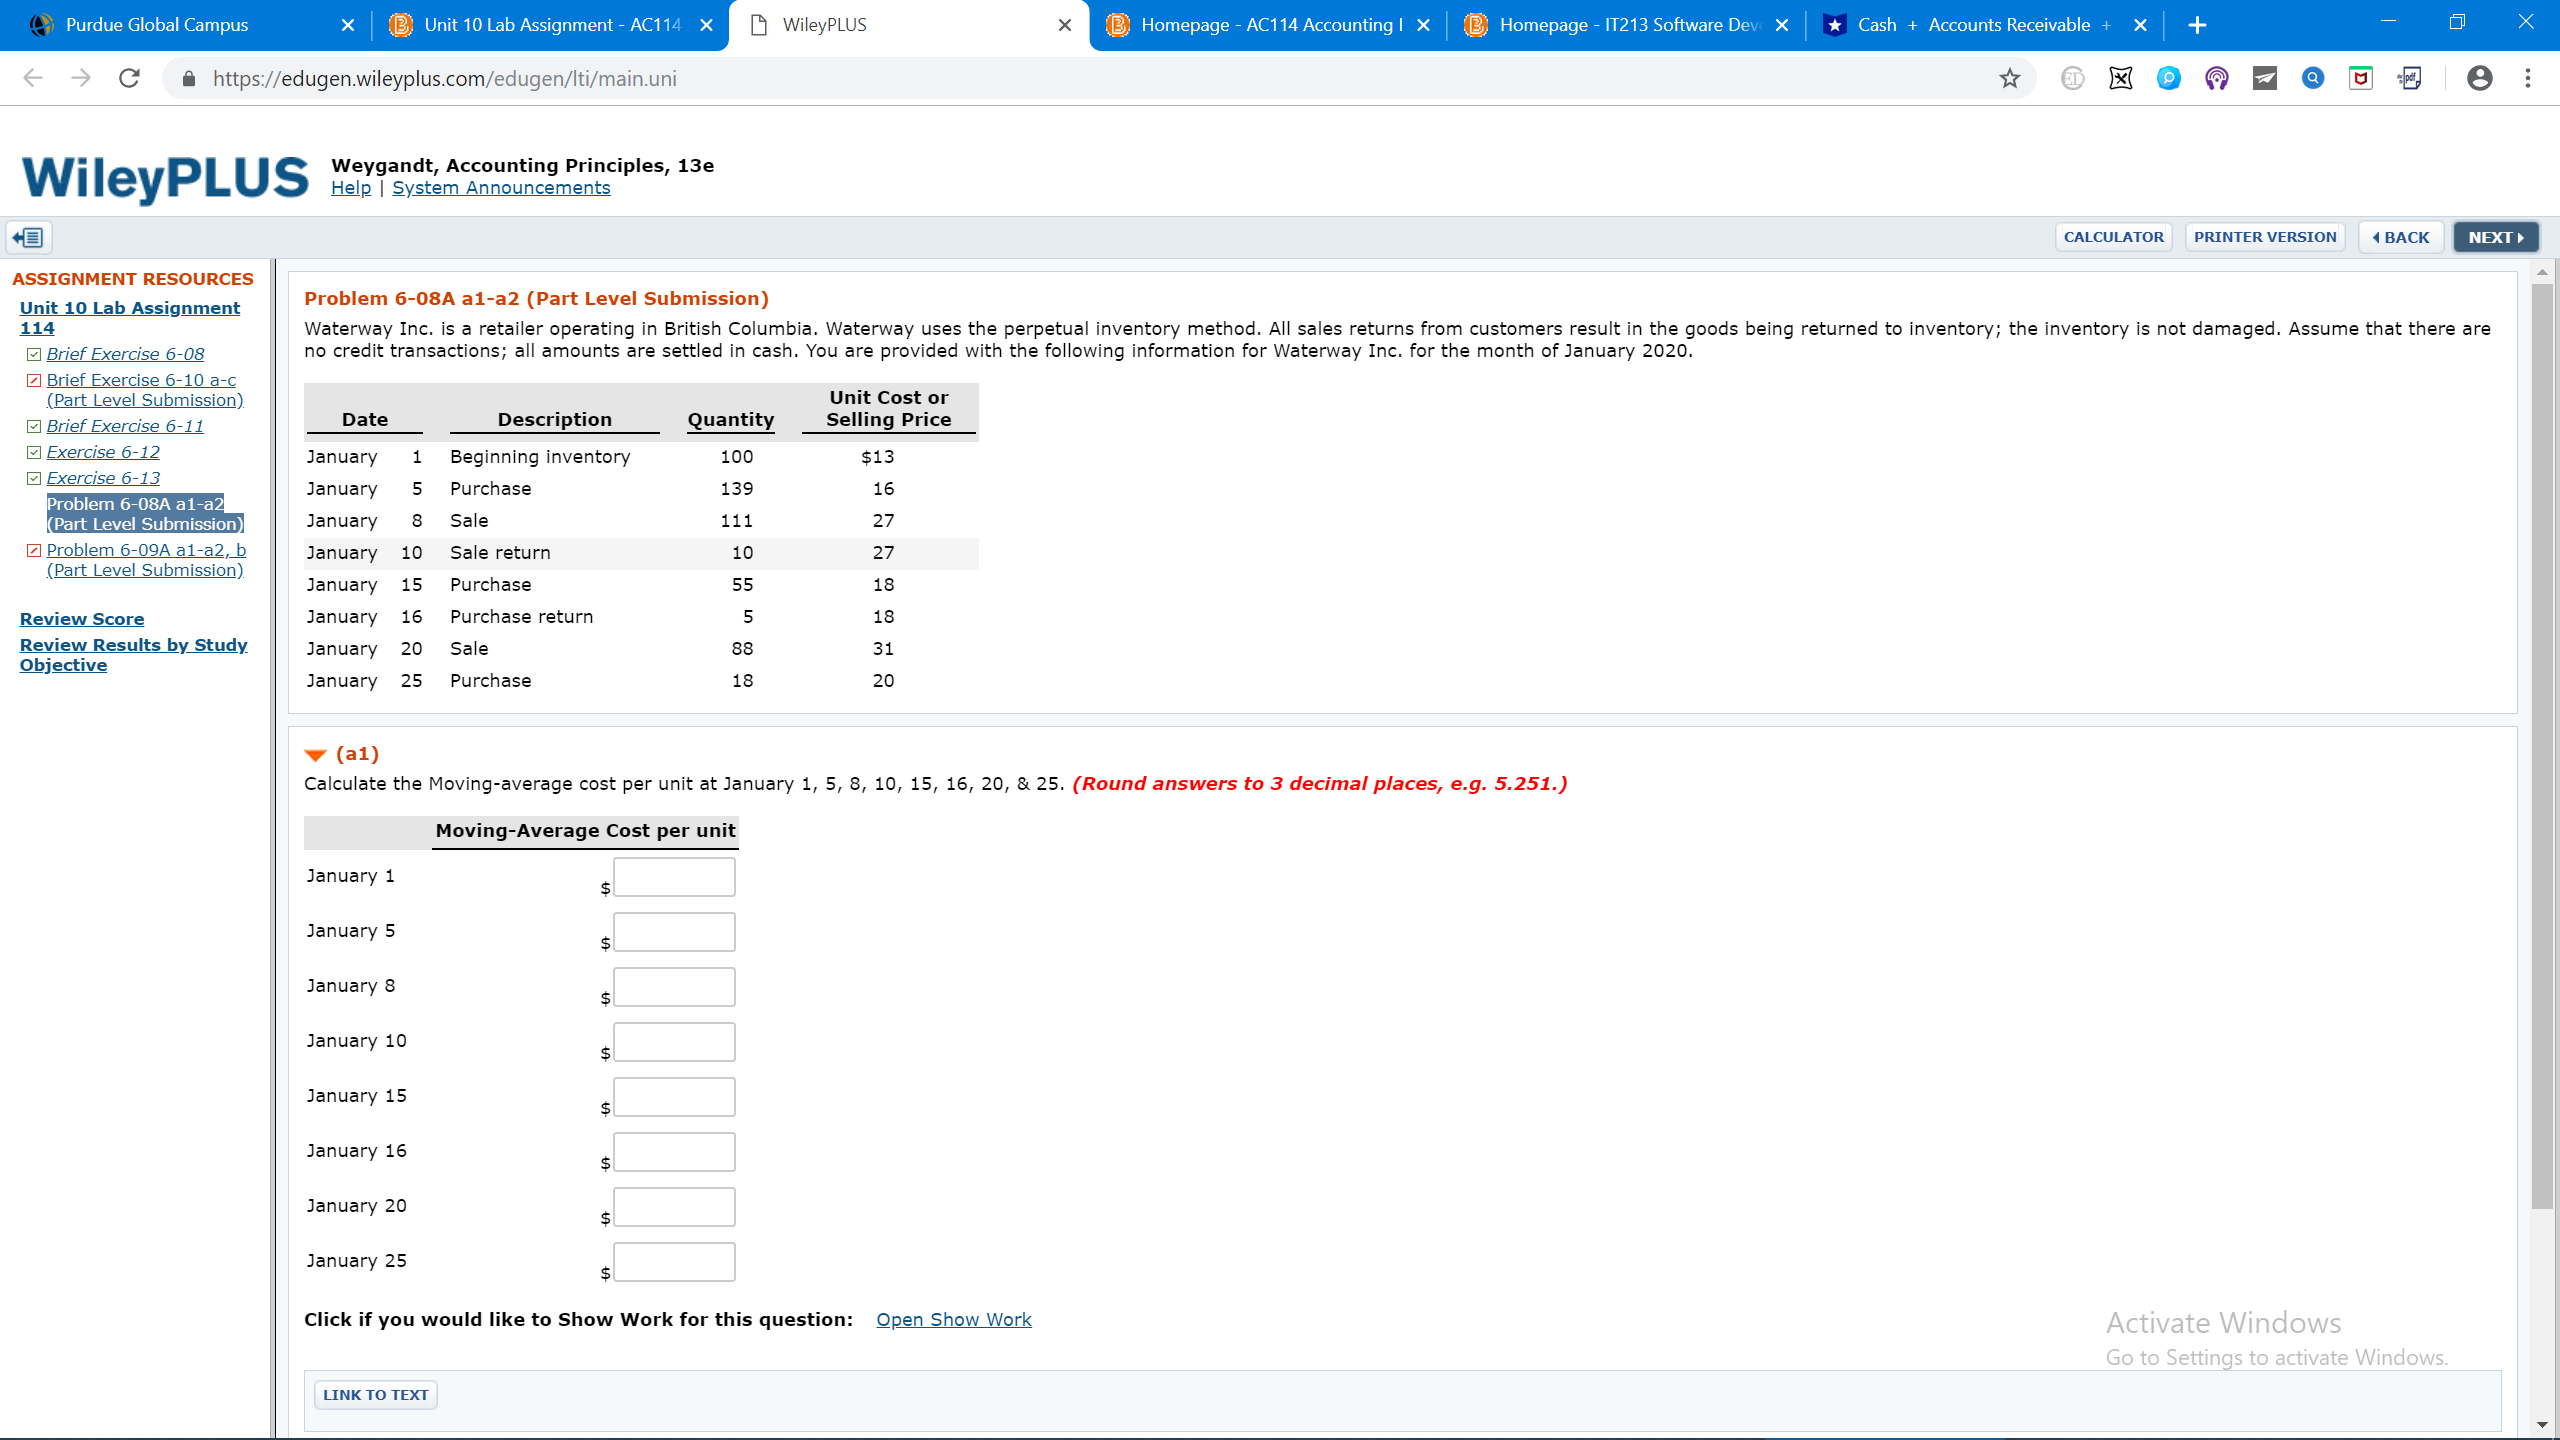Collapse the (a1) section triangle
2560x1440 pixels.
pyautogui.click(x=315, y=755)
